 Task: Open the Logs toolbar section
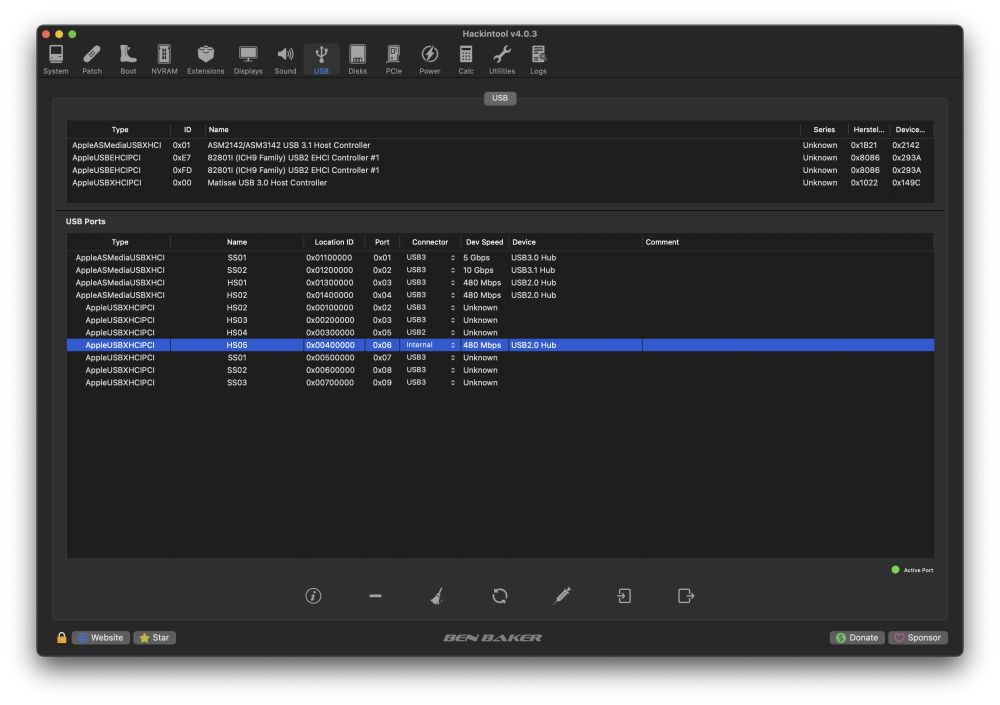(538, 60)
